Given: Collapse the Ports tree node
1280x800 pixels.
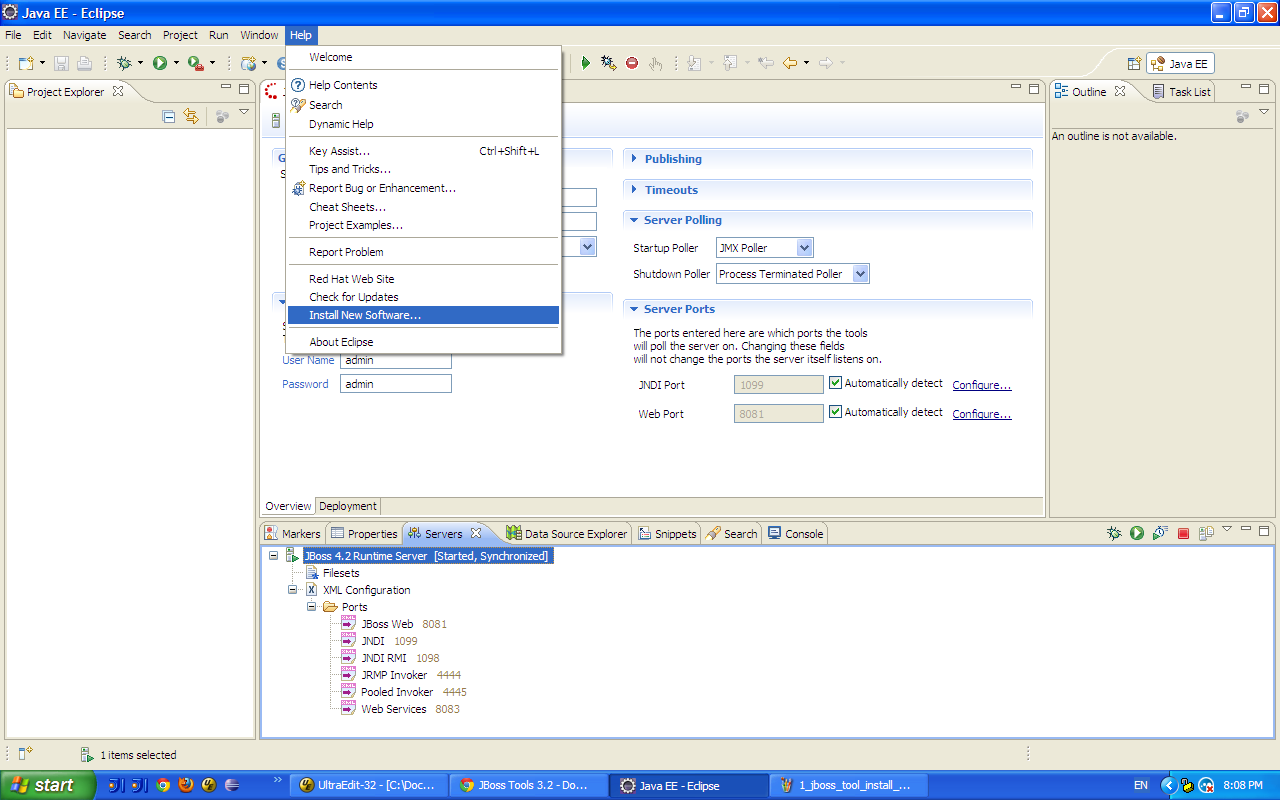Looking at the screenshot, I should tap(312, 606).
